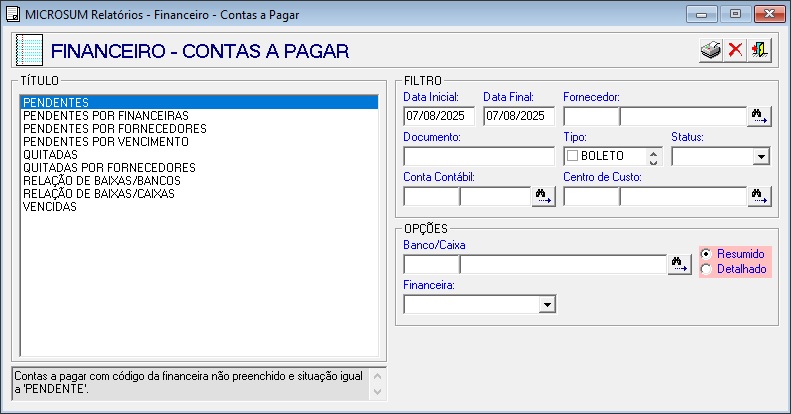Click the Centro de Custo description field
This screenshot has width=791, height=414.
tap(683, 196)
